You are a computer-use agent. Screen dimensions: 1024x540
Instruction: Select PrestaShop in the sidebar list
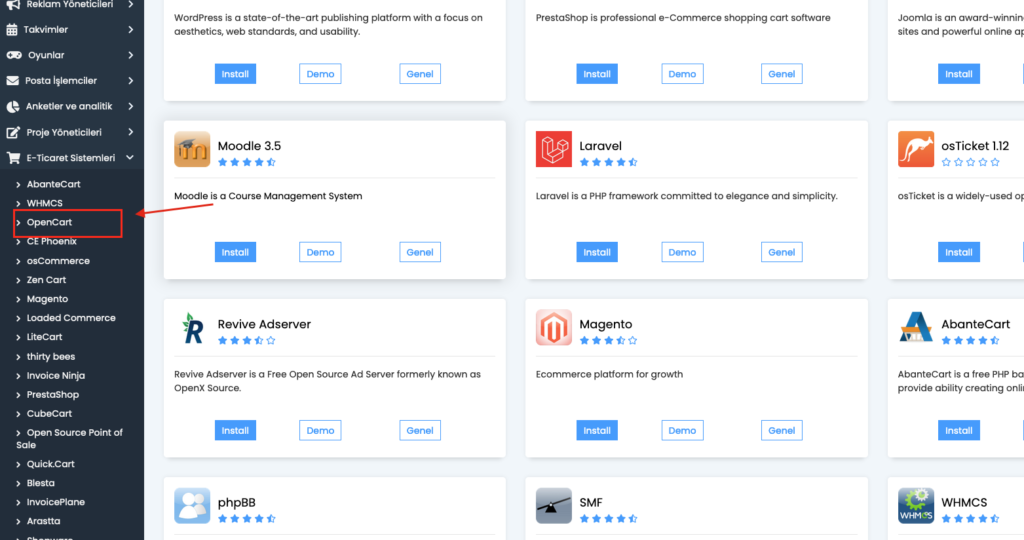(x=52, y=394)
